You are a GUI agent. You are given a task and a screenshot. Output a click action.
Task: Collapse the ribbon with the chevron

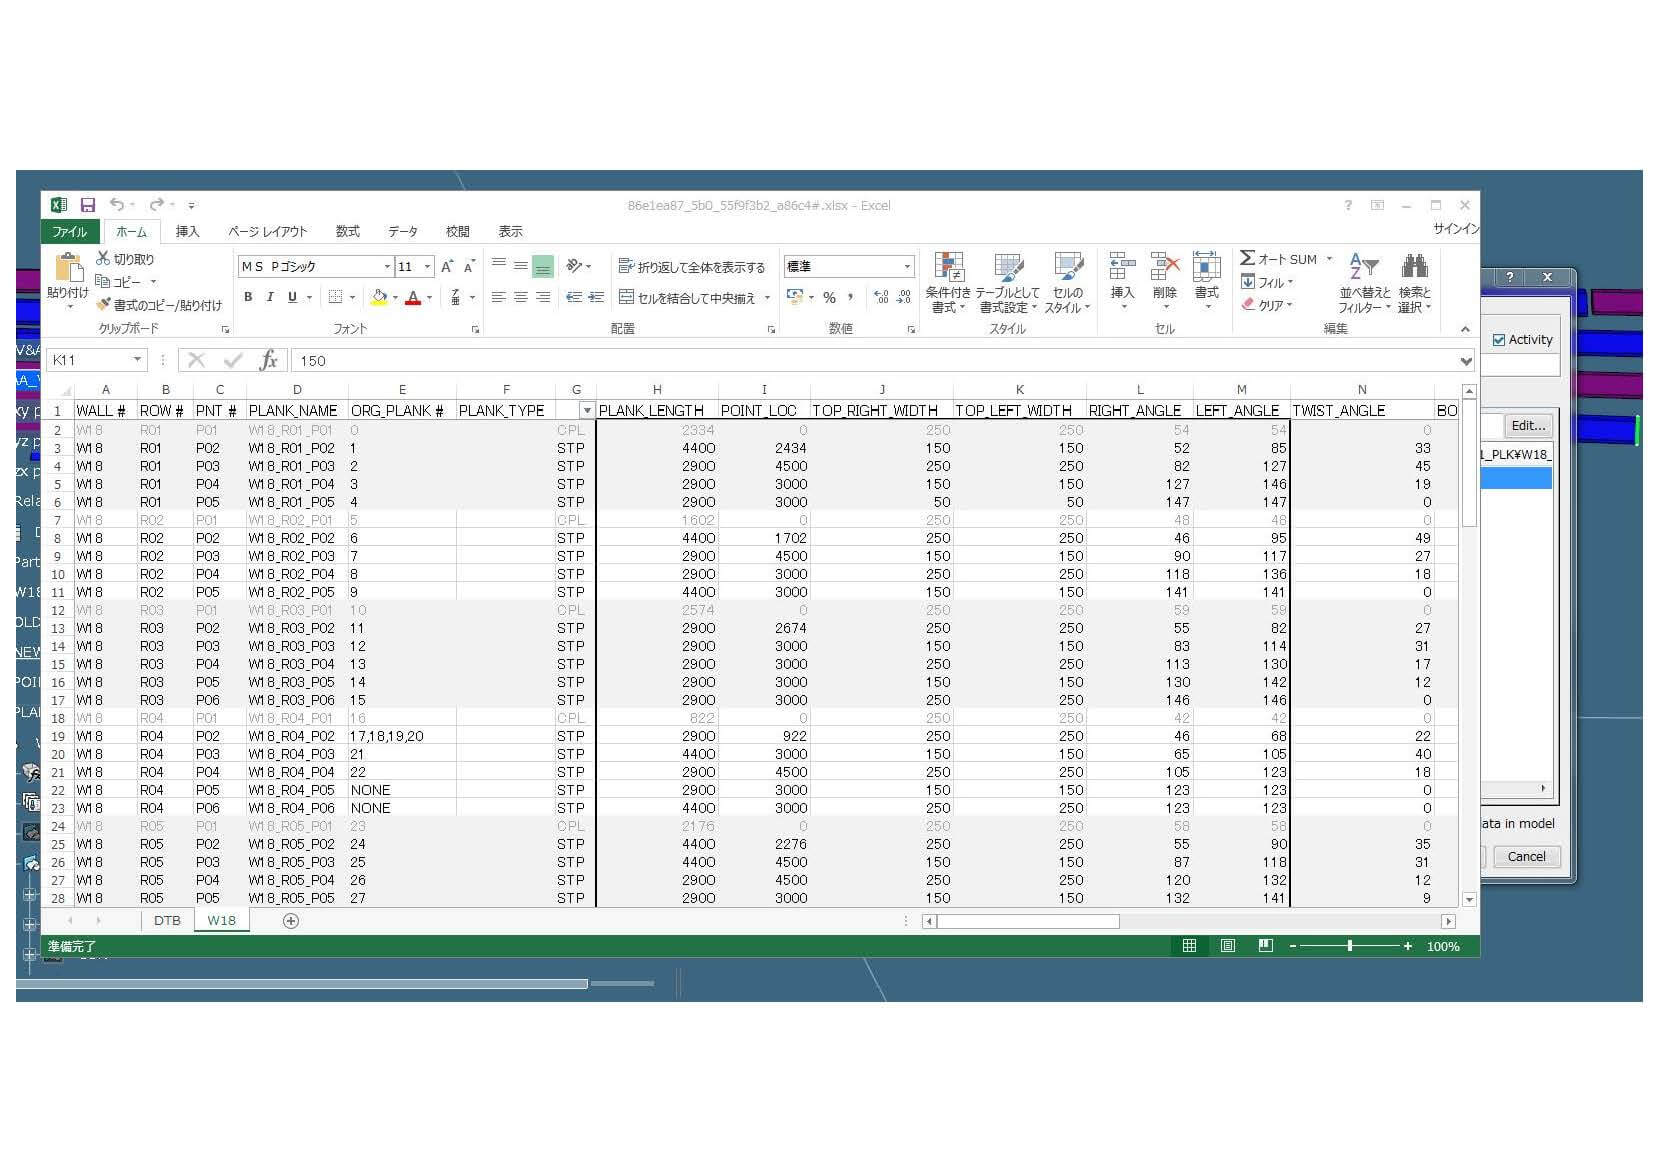(1465, 329)
